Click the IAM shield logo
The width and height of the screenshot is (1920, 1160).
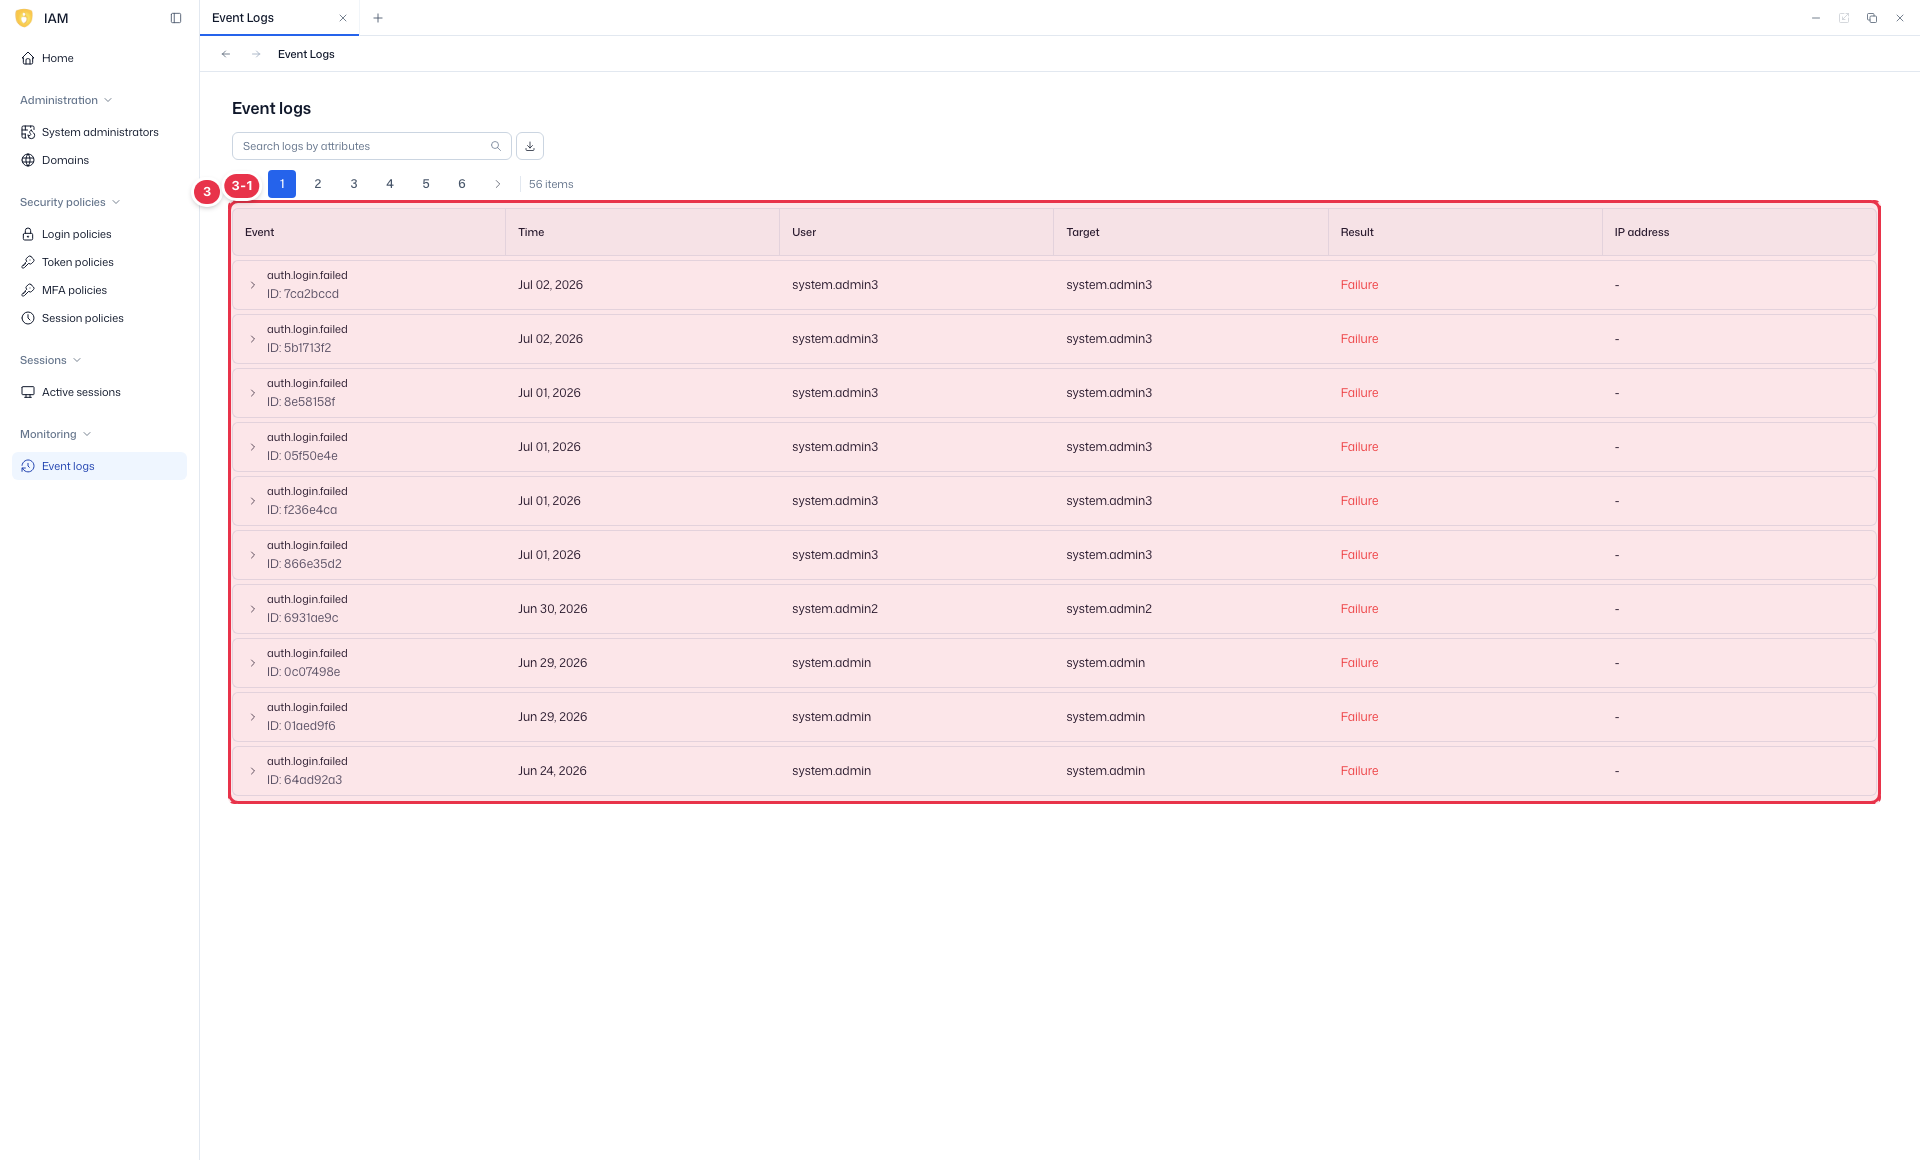pyautogui.click(x=24, y=18)
